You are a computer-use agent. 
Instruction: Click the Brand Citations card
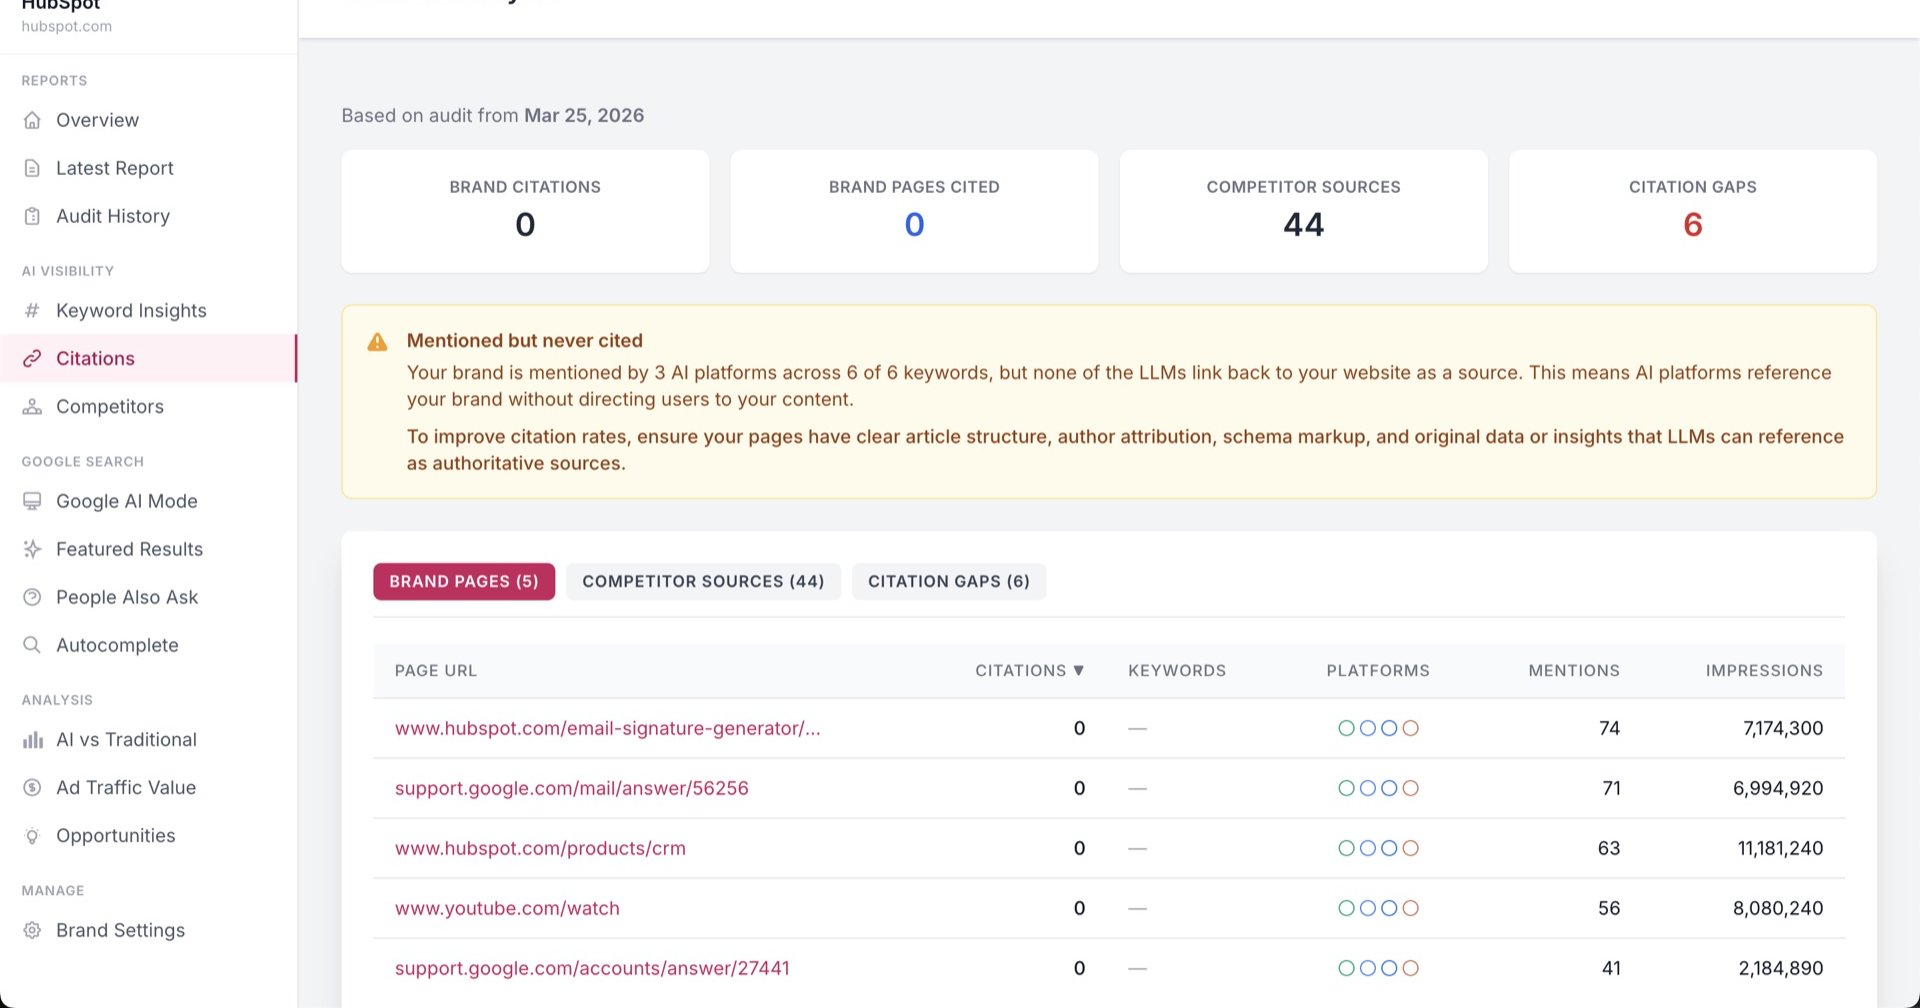[525, 211]
